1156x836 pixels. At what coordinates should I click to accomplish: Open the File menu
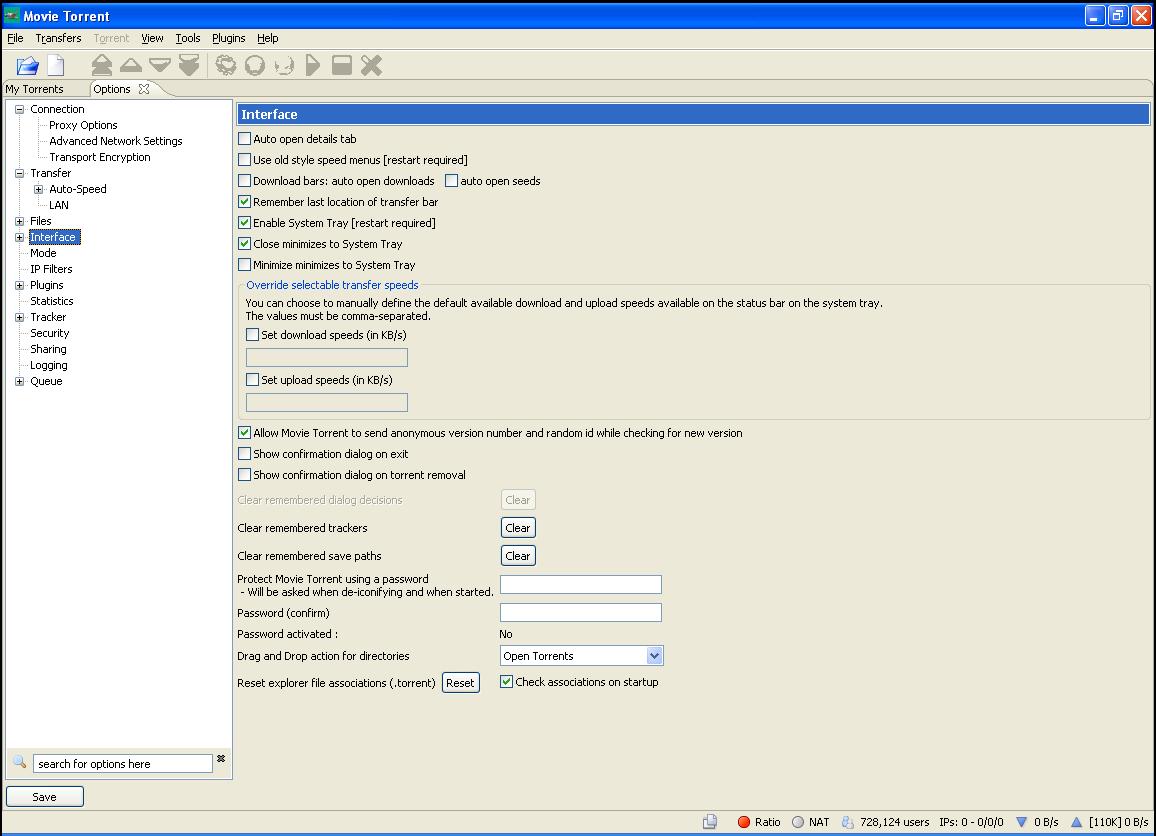click(x=15, y=38)
